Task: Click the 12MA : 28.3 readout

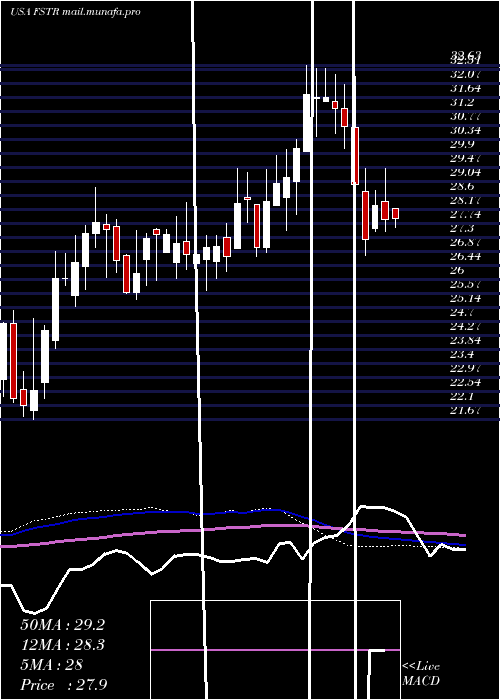Action: [62, 645]
